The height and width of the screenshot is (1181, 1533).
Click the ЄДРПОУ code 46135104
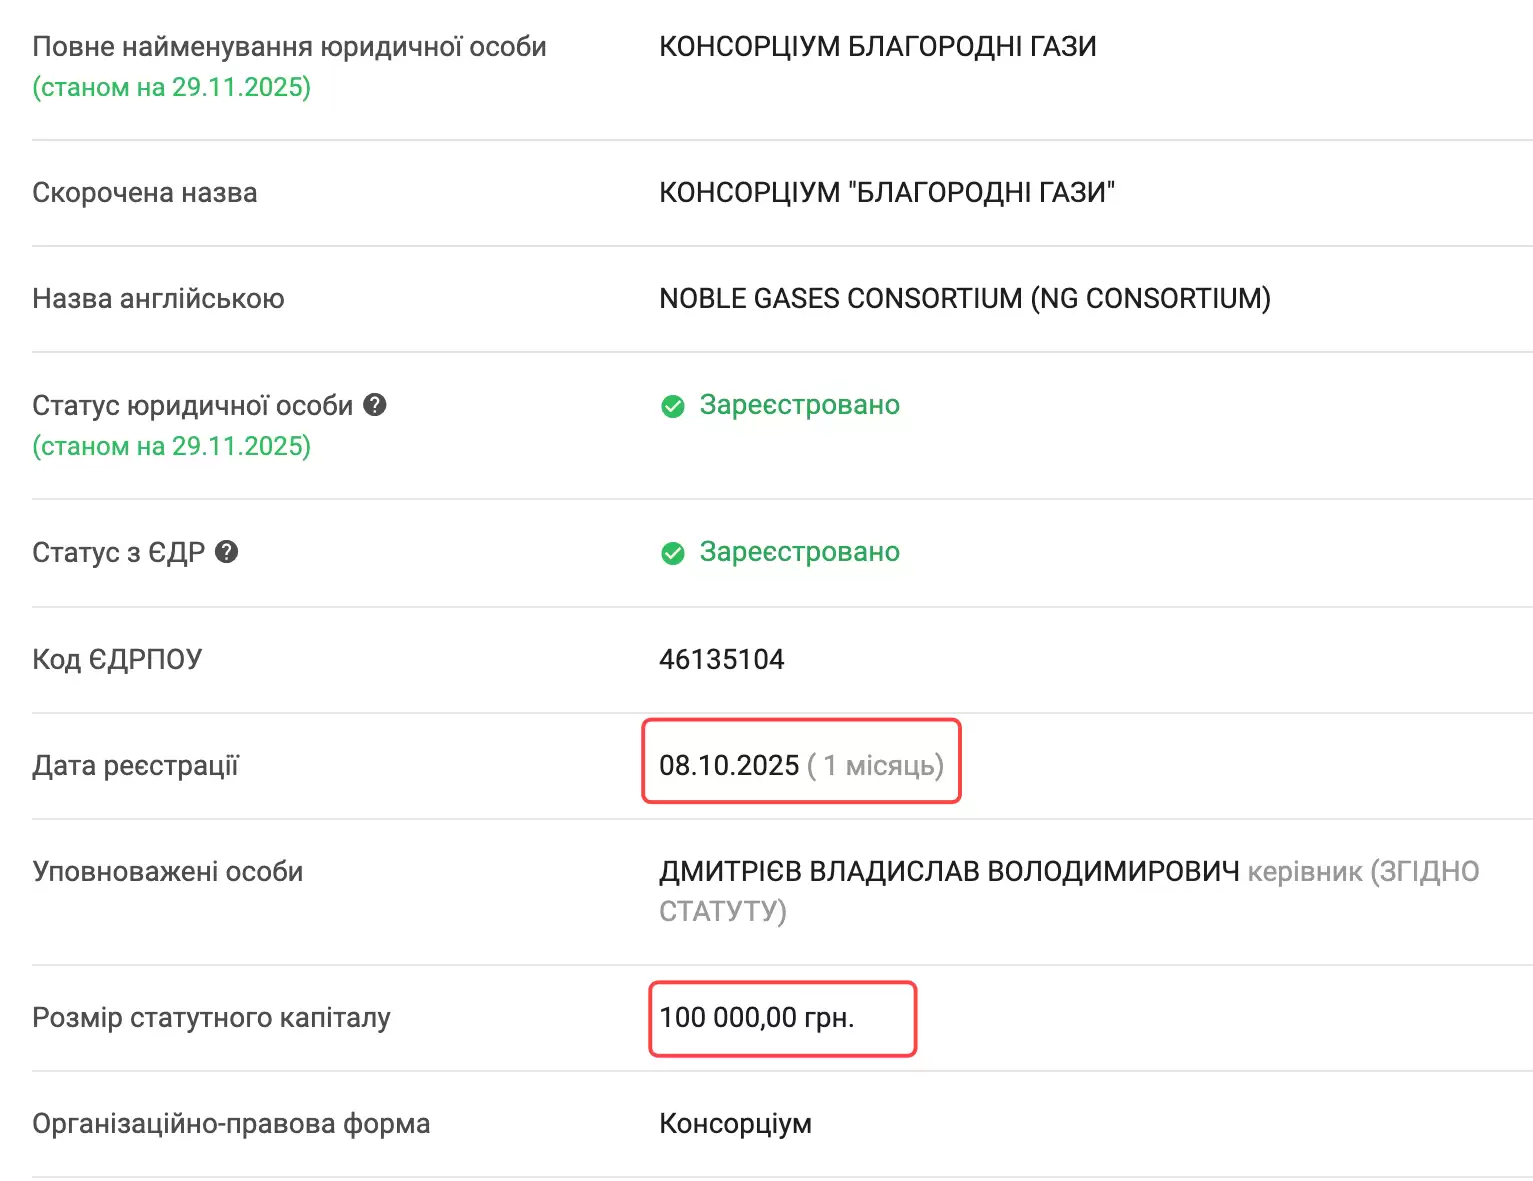[x=721, y=659]
